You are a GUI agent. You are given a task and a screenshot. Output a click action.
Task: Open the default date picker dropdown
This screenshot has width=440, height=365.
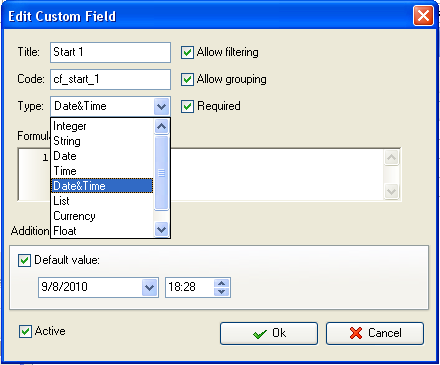tap(149, 287)
